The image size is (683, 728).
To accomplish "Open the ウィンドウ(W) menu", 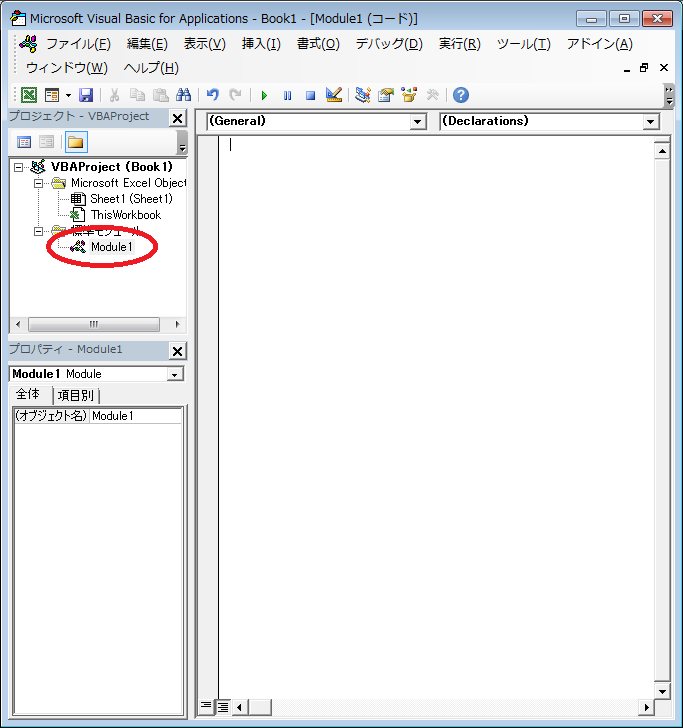I will click(x=67, y=68).
